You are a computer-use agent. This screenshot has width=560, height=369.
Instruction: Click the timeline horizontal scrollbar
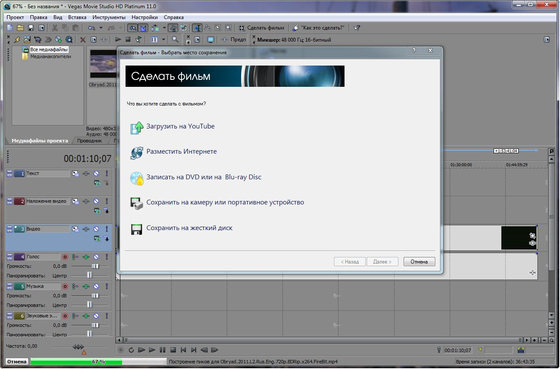pyautogui.click(x=322, y=340)
